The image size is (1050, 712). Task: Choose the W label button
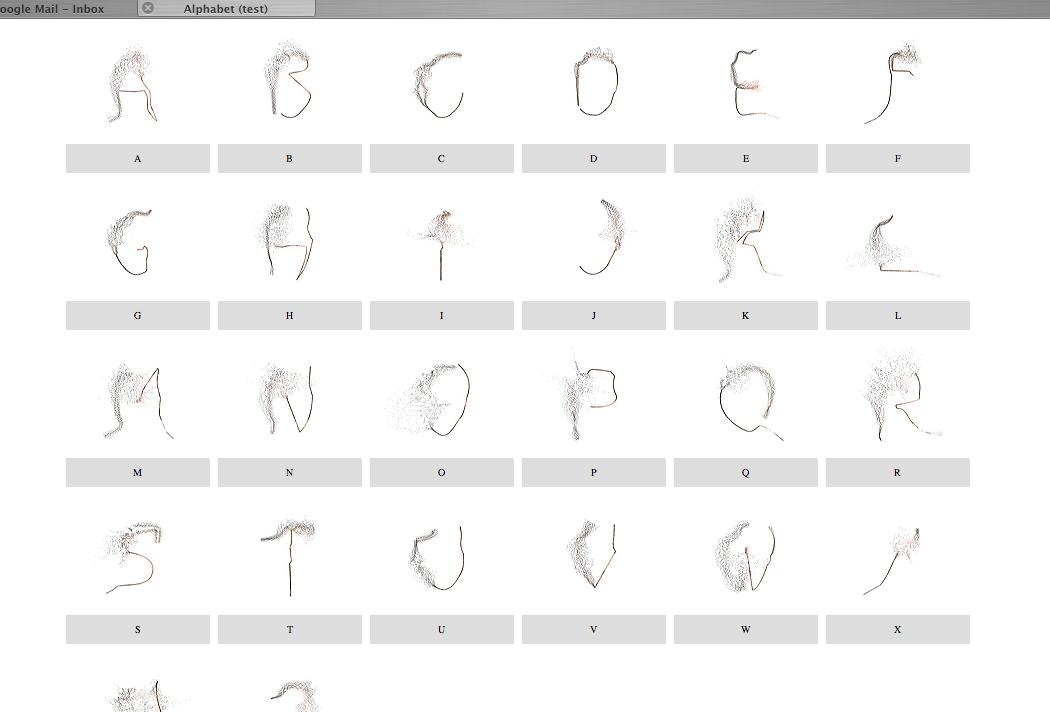click(746, 630)
